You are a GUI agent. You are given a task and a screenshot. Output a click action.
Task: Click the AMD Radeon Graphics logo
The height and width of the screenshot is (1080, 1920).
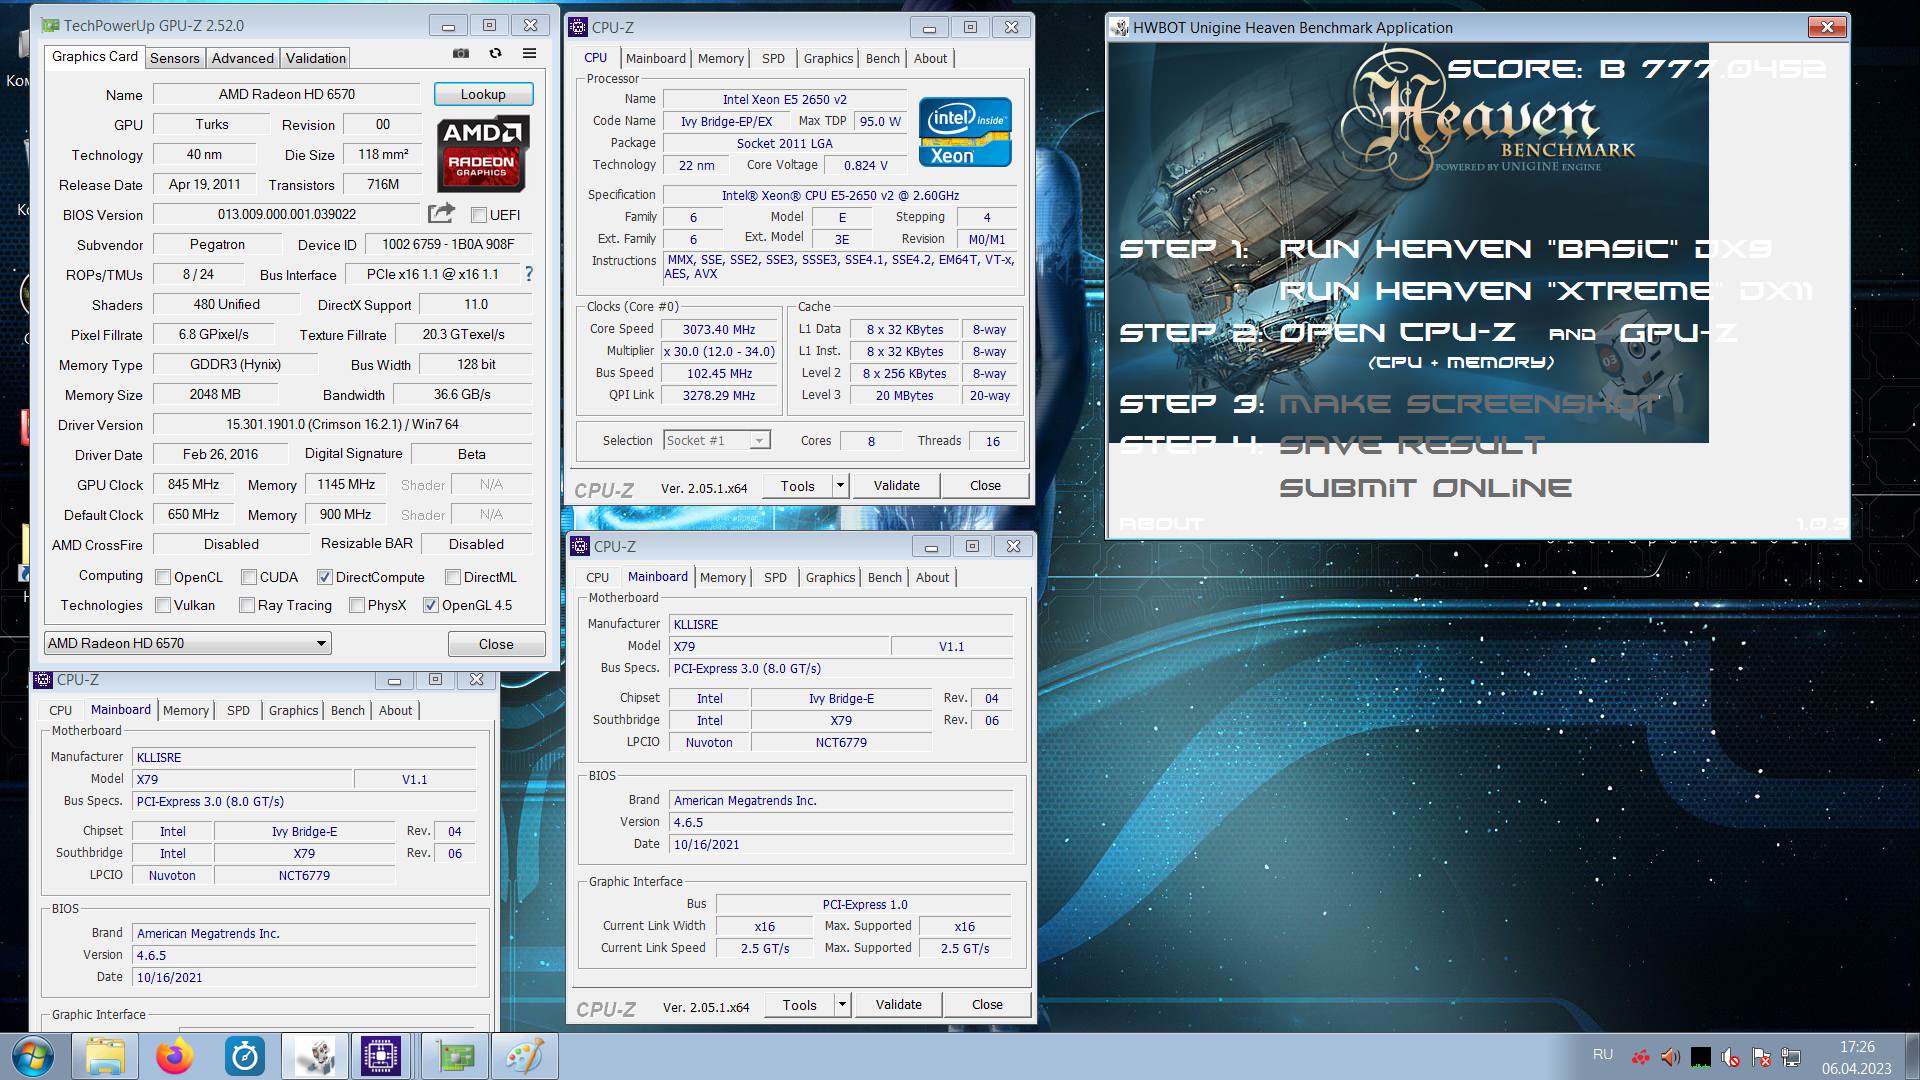coord(483,154)
